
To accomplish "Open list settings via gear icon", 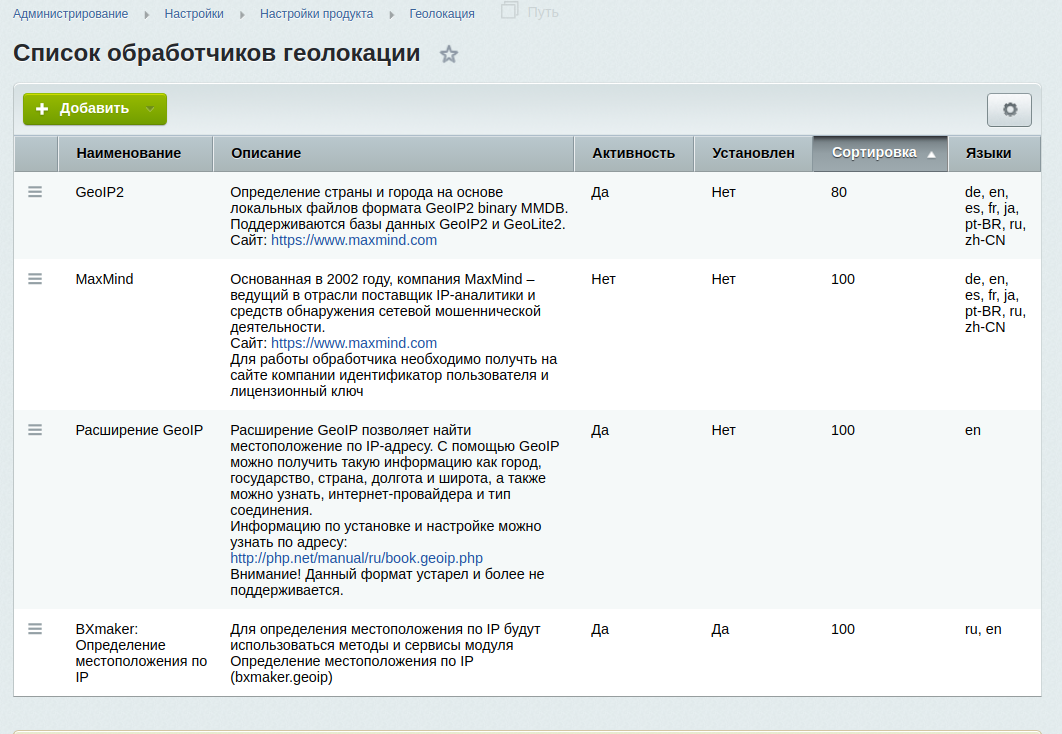I will pos(1009,110).
